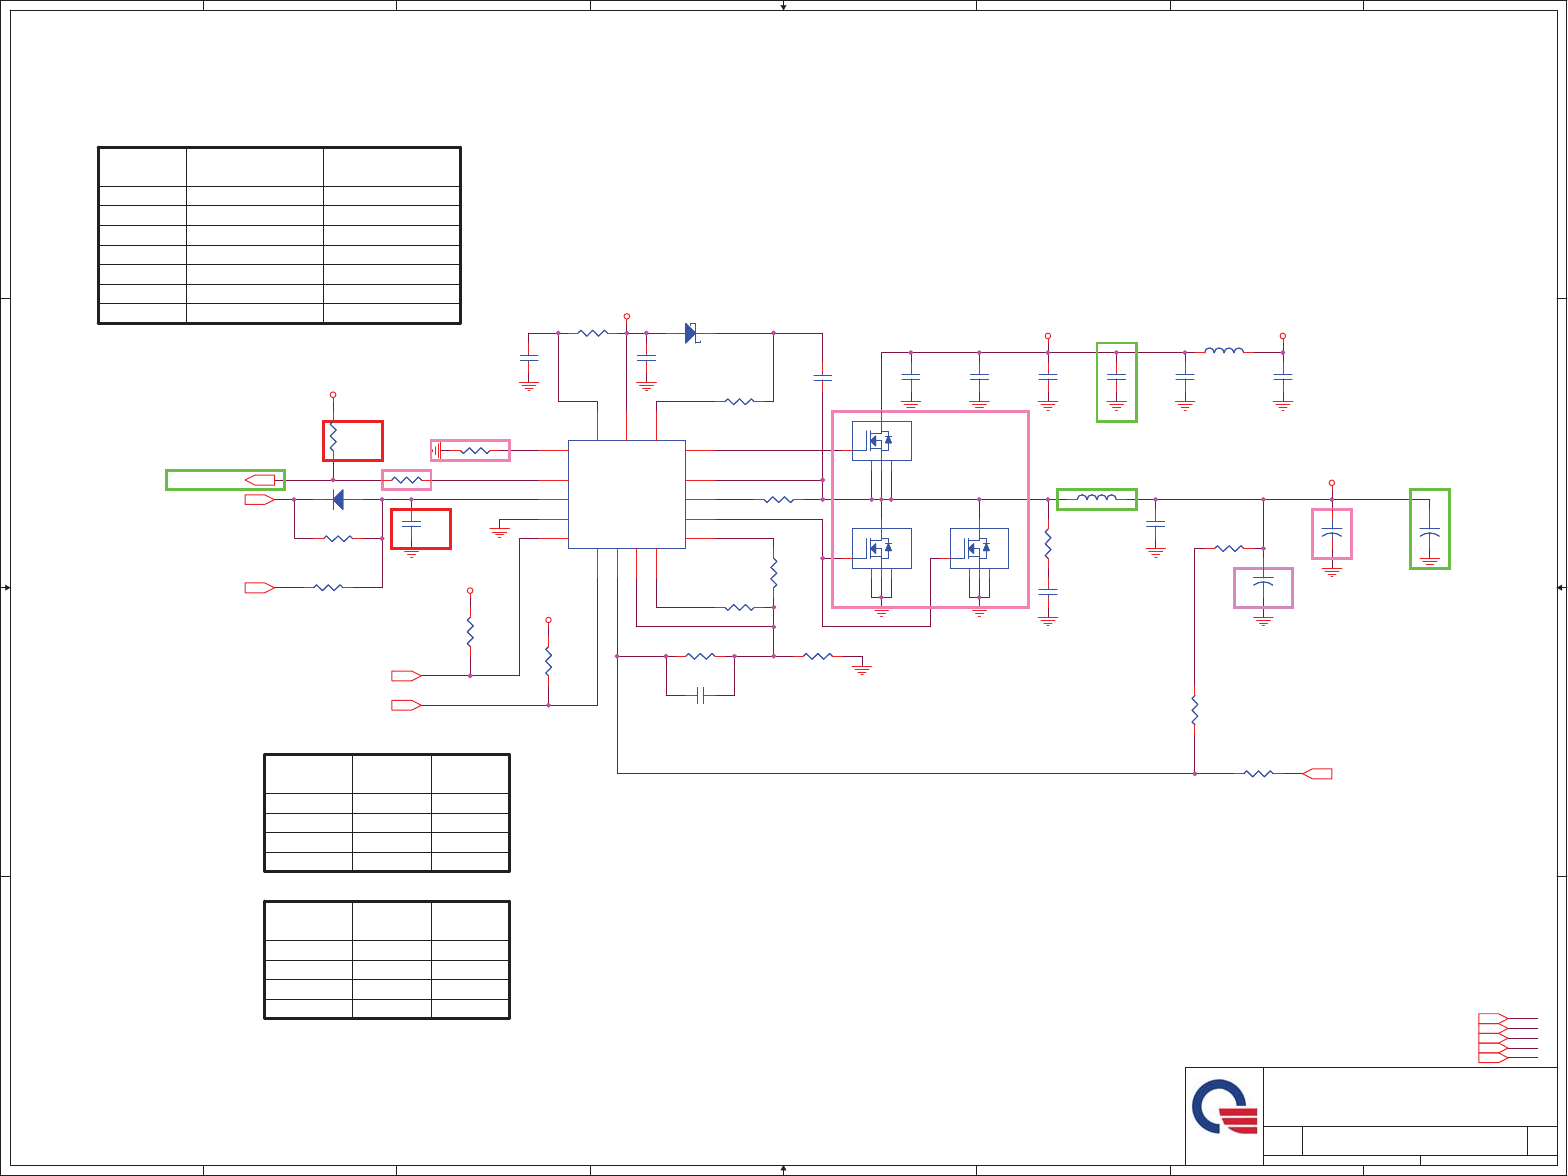Screen dimensions: 1568x1176
Task: Select the horizontal resistor left of the Schottky diode
Action: point(593,333)
